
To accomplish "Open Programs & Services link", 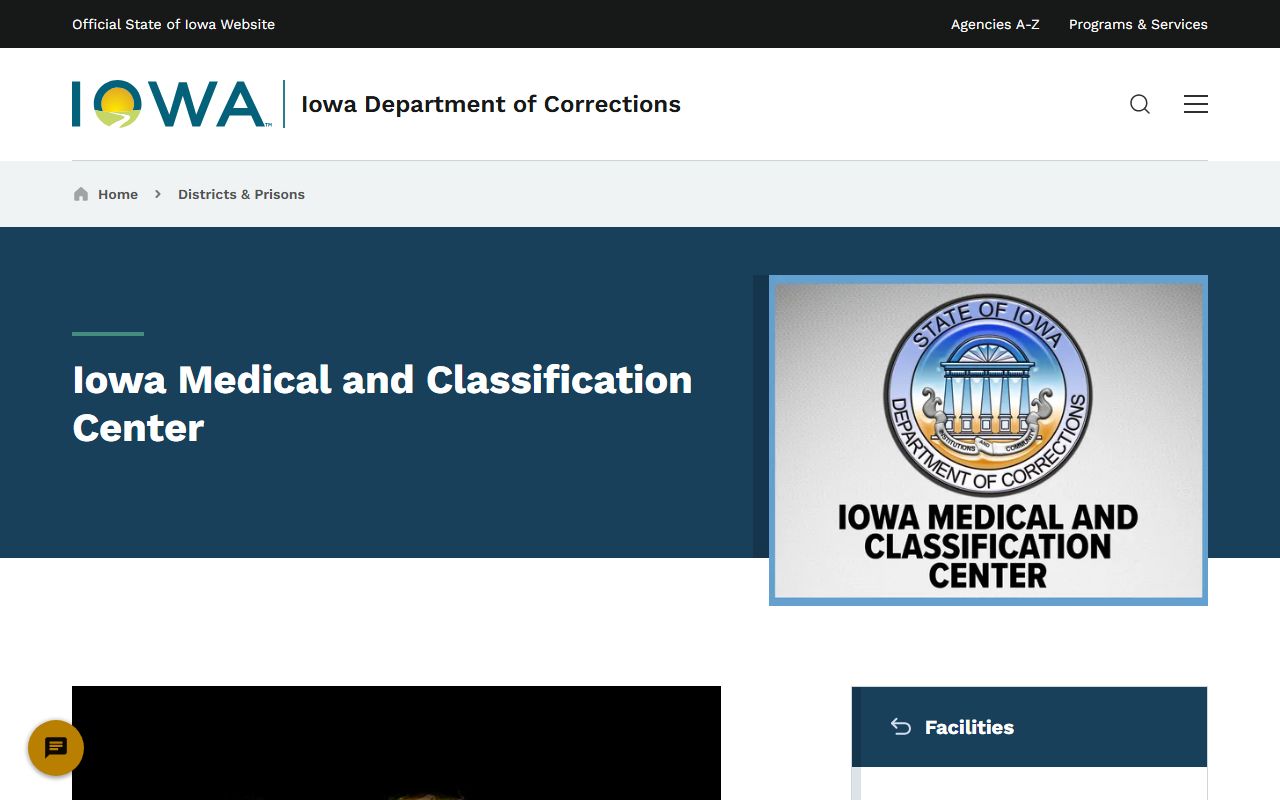I will click(1138, 24).
